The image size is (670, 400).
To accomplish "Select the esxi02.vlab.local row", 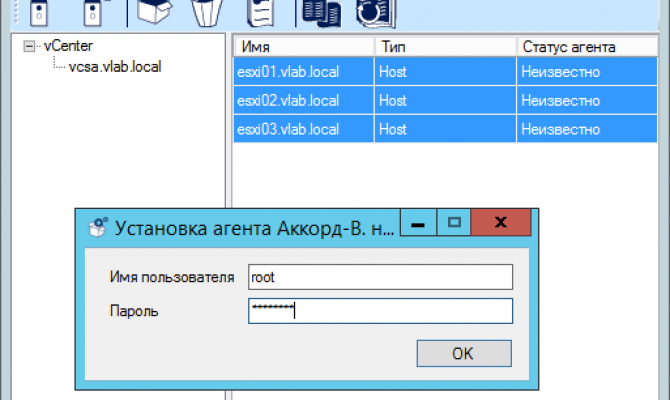I will click(445, 100).
